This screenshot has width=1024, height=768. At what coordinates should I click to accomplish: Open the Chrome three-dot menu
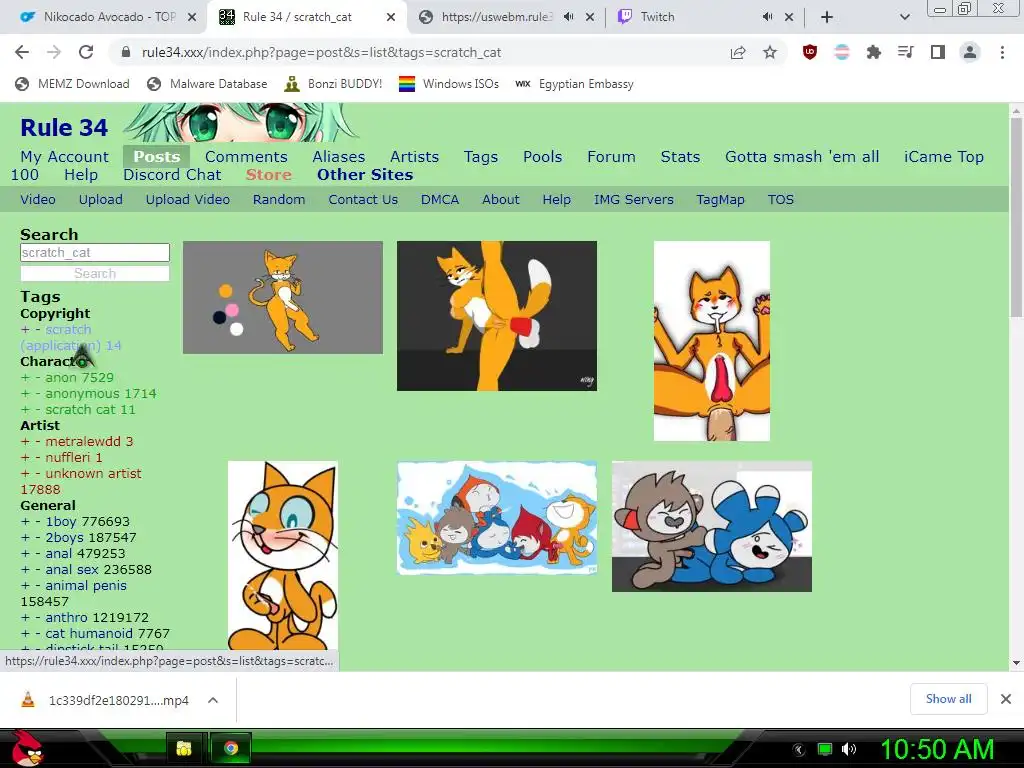(1002, 52)
